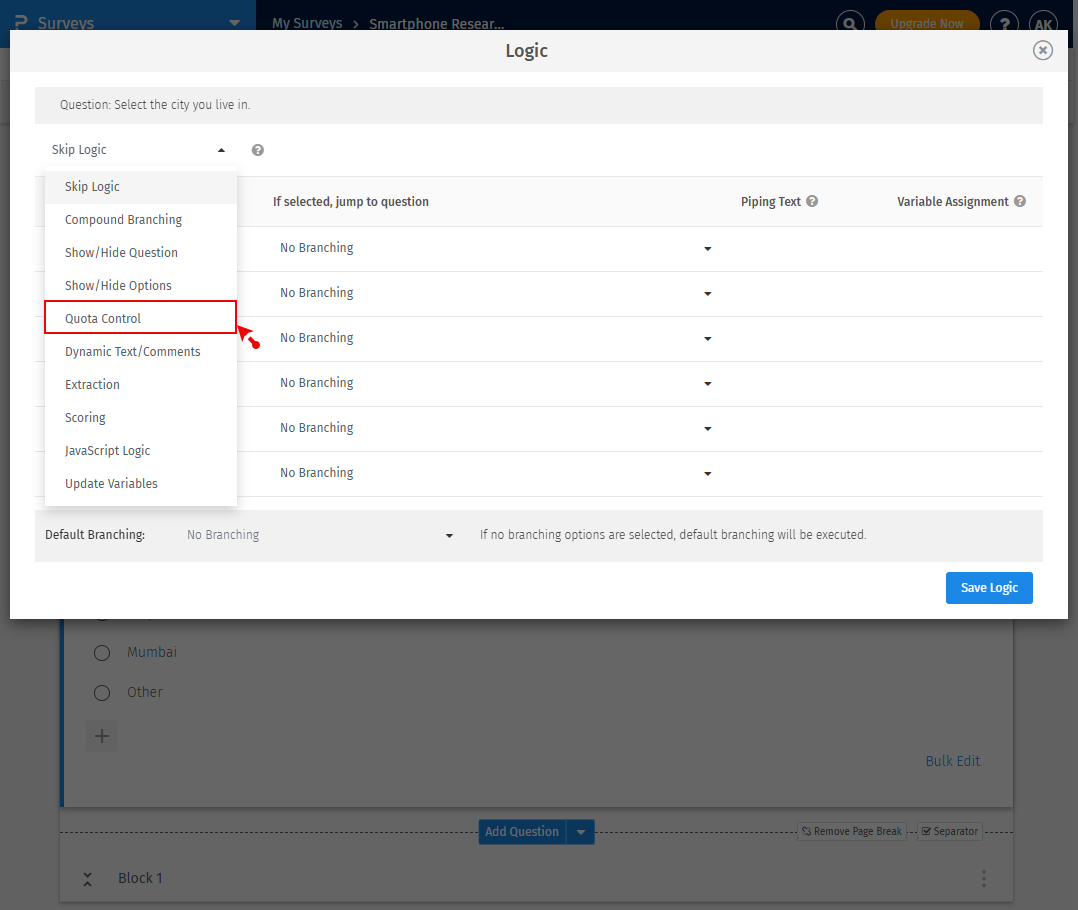Open AK user profile avatar
Viewport: 1078px width, 910px height.
(x=1043, y=24)
